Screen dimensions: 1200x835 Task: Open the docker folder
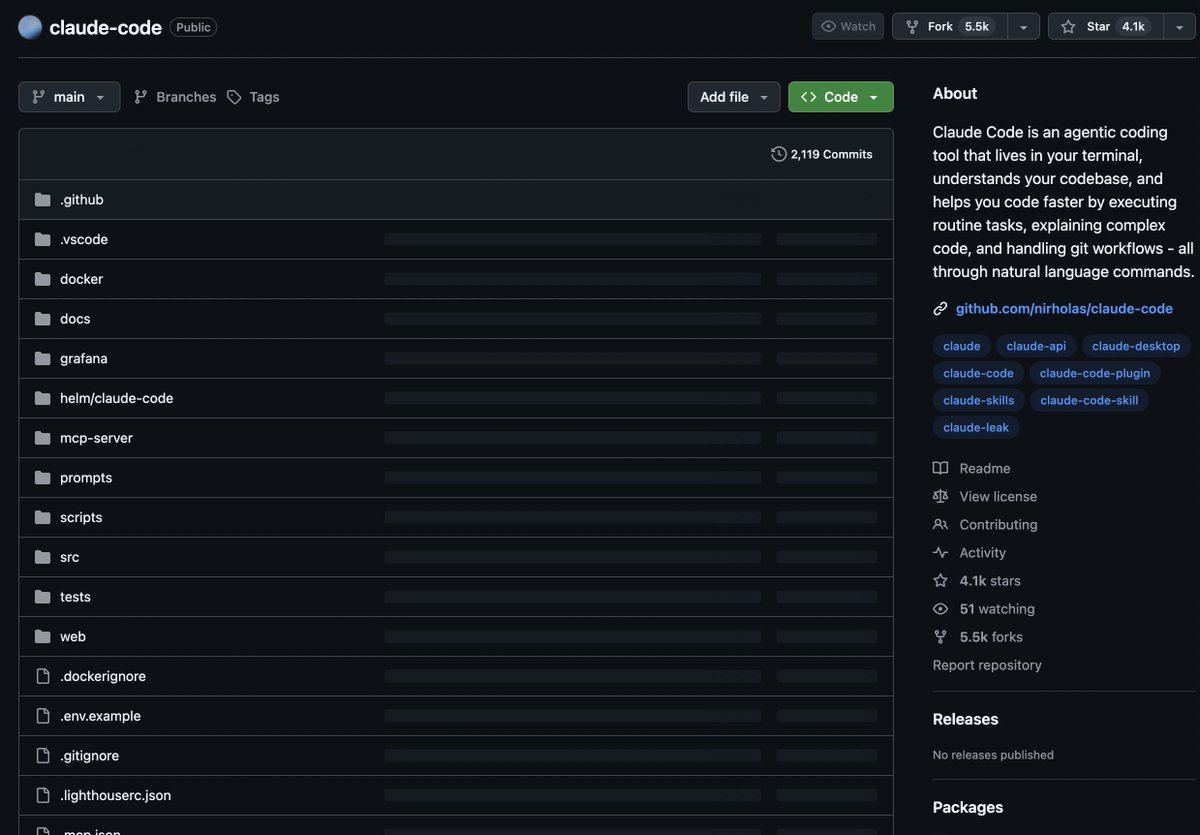tap(81, 279)
